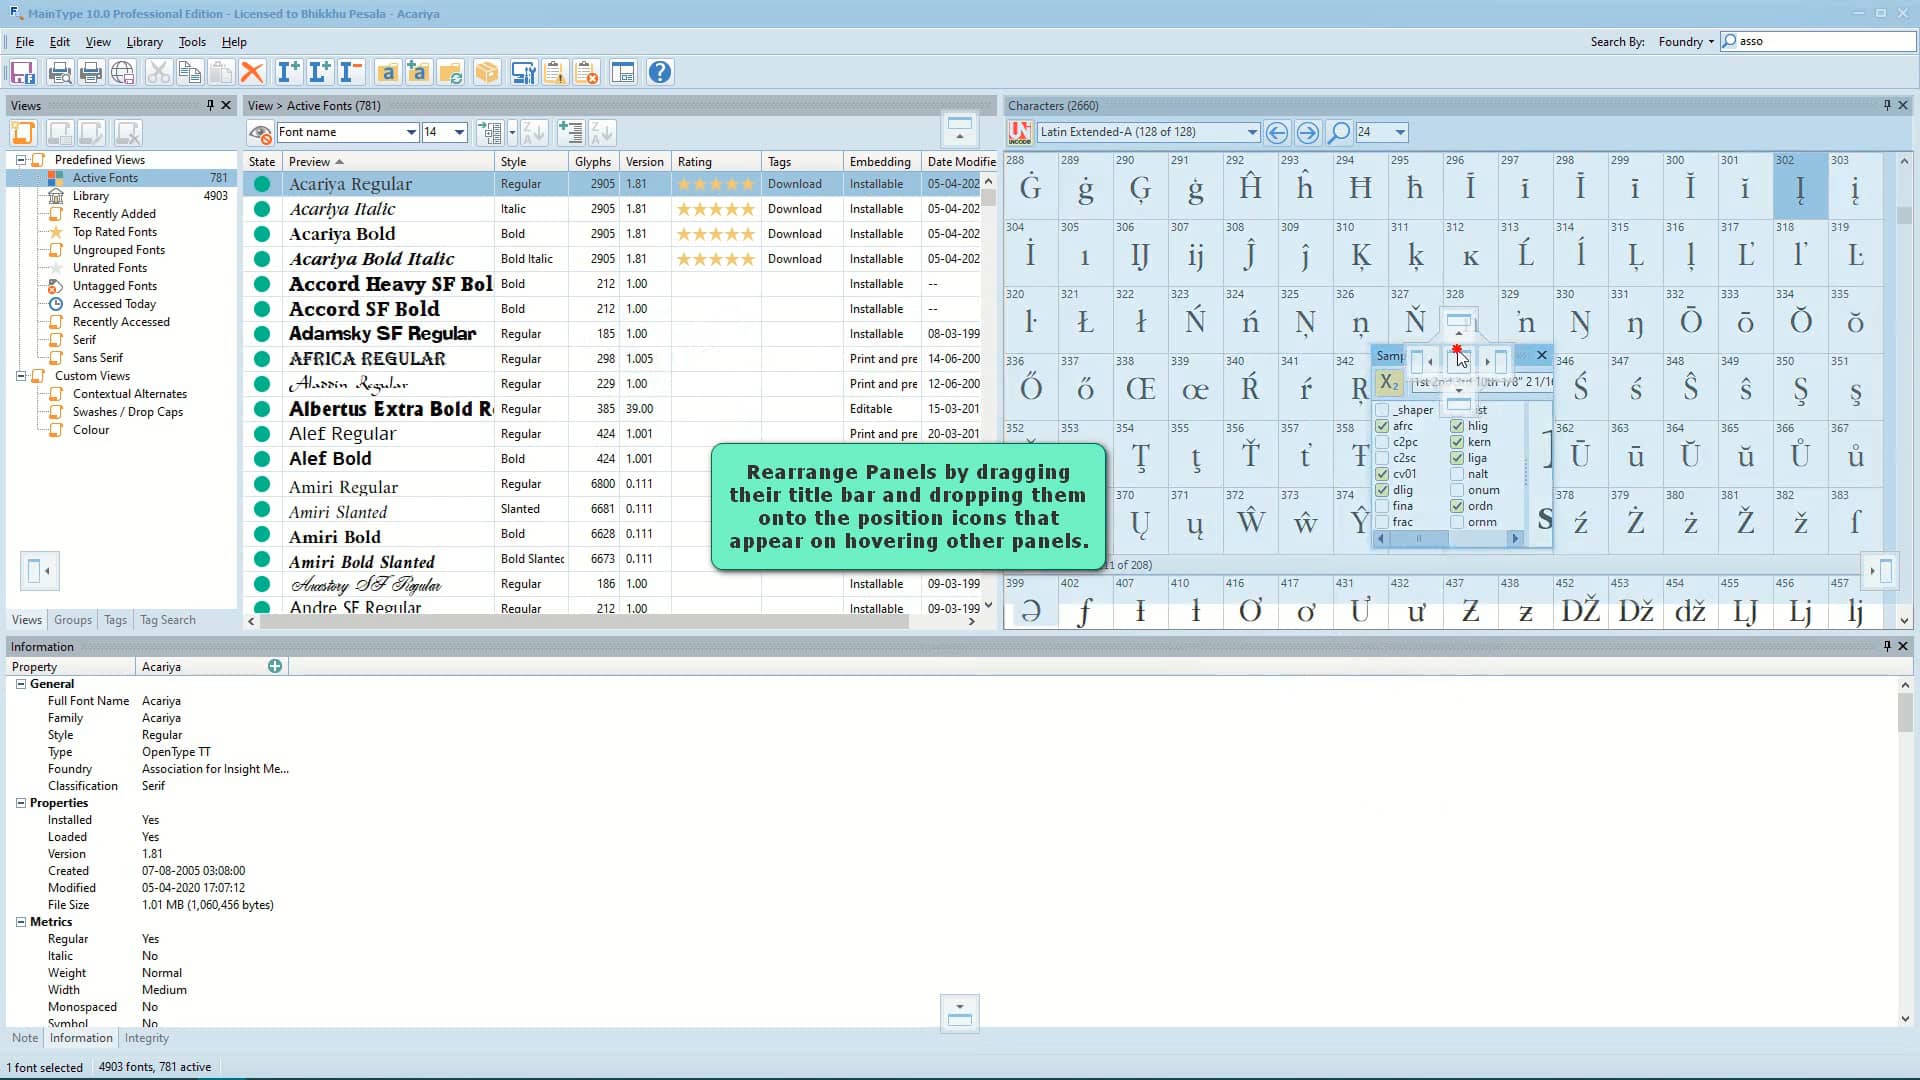Switch to the Integrity tab

[146, 1038]
